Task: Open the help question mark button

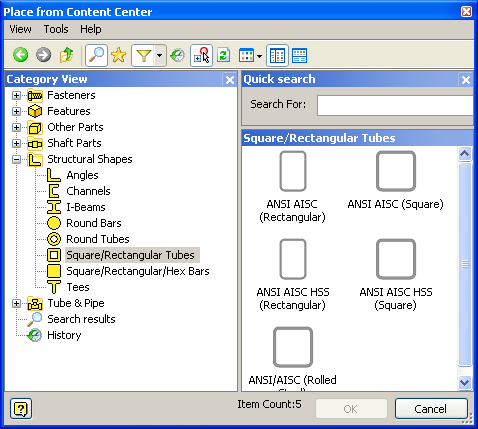Action: 21,409
